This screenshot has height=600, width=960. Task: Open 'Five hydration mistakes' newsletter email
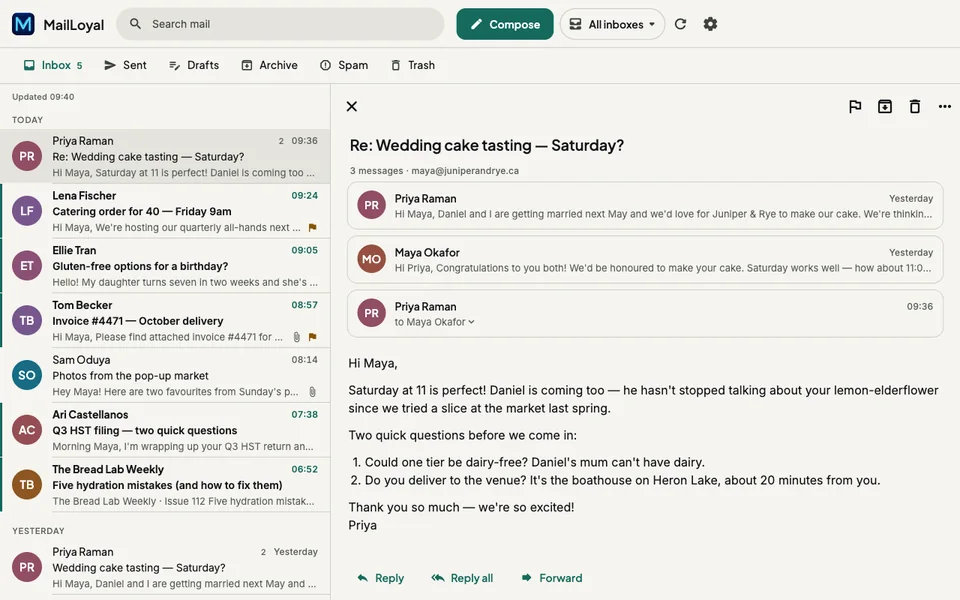point(165,485)
